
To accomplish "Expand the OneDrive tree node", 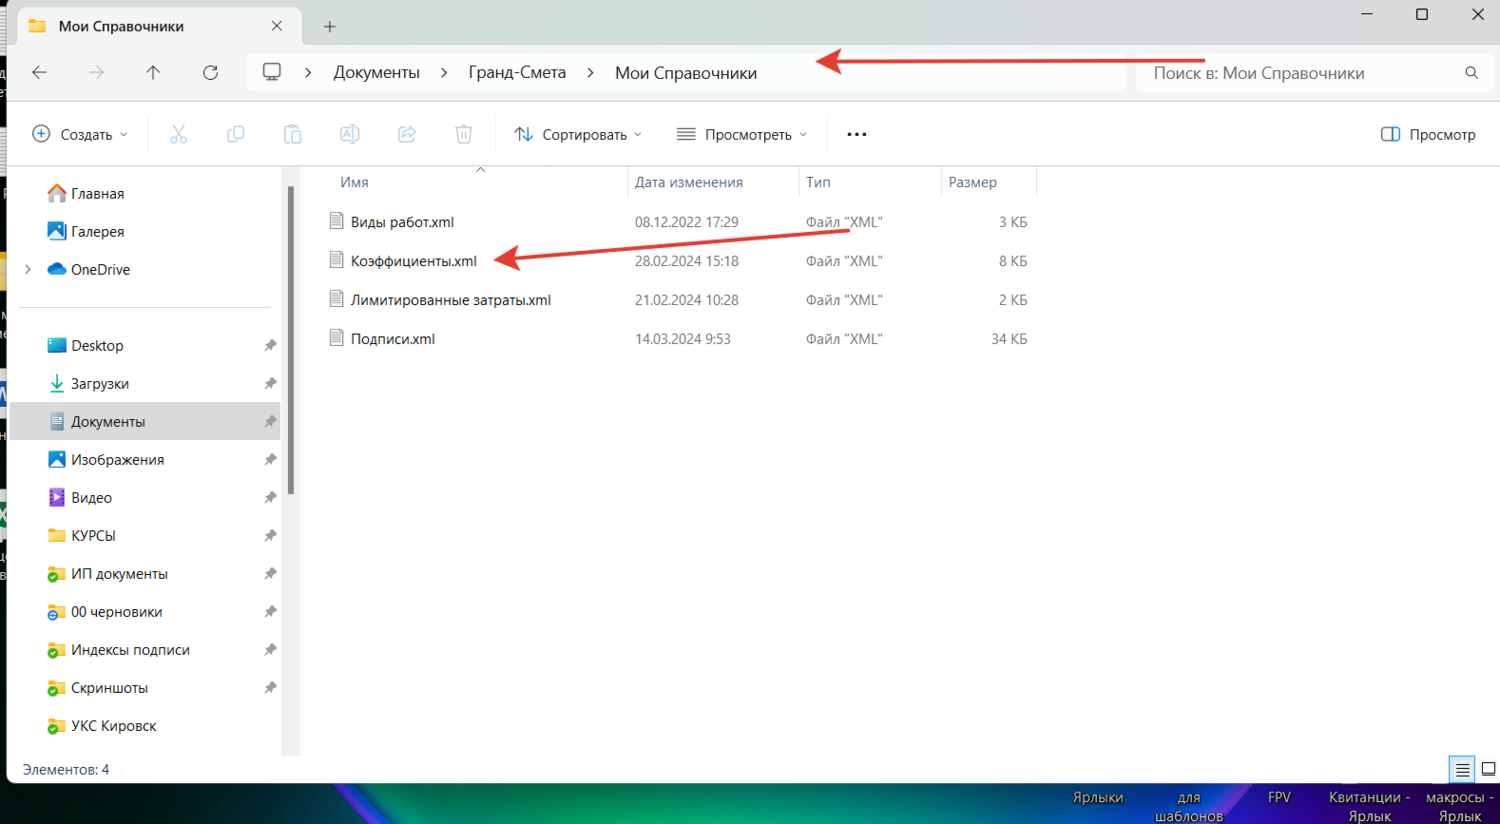I will coord(28,269).
